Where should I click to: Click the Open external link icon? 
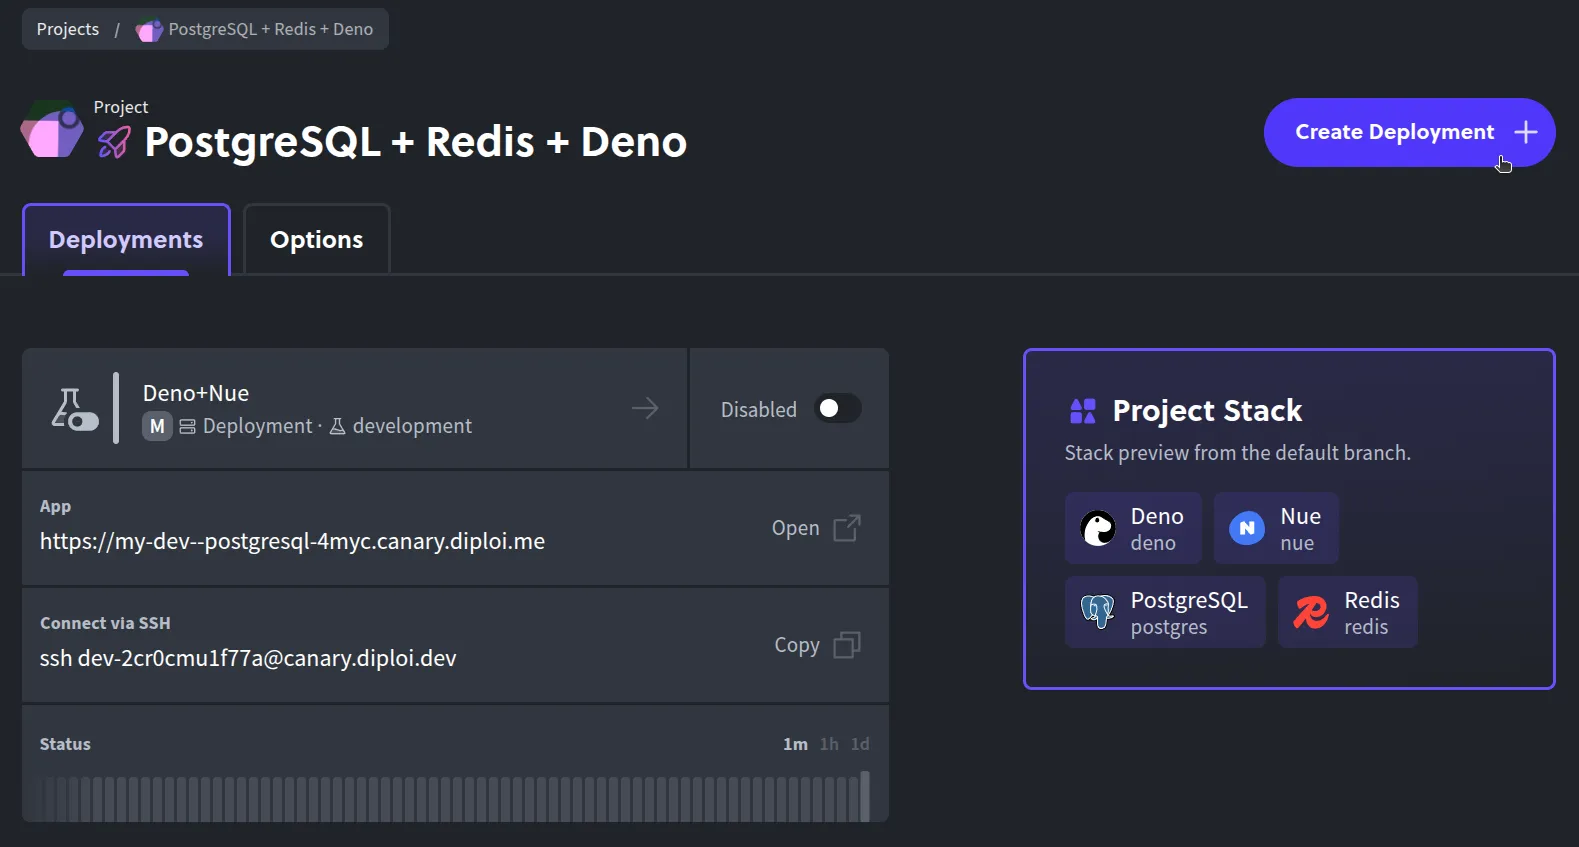[846, 528]
